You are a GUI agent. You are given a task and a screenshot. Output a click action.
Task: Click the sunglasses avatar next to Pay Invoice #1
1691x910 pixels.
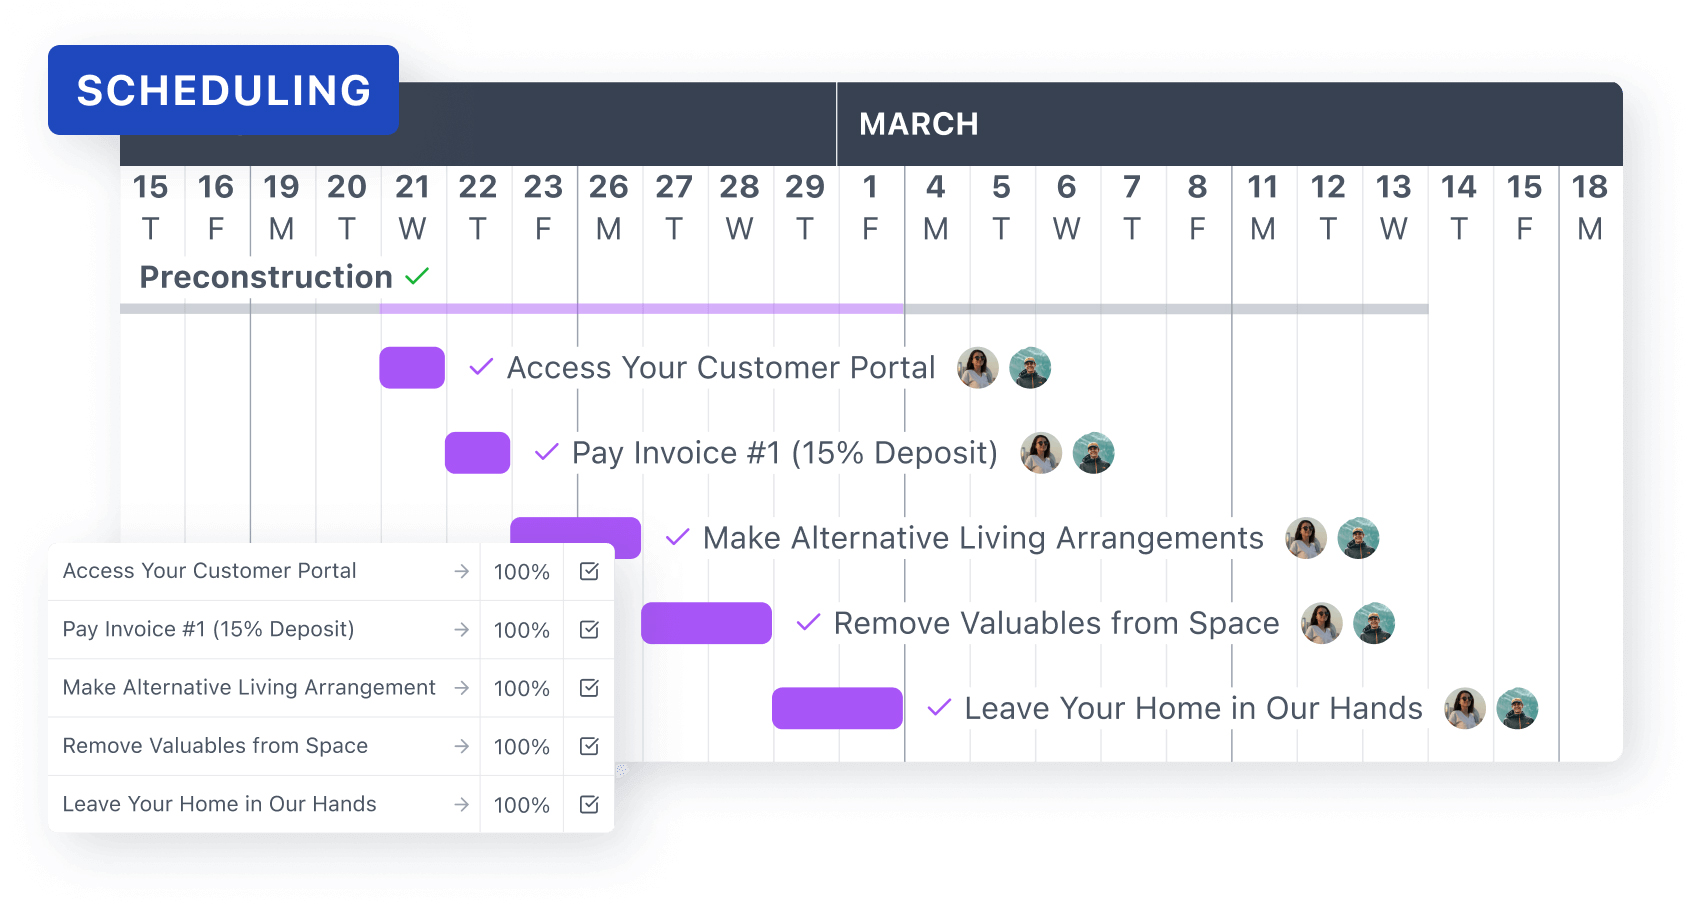coord(1041,452)
